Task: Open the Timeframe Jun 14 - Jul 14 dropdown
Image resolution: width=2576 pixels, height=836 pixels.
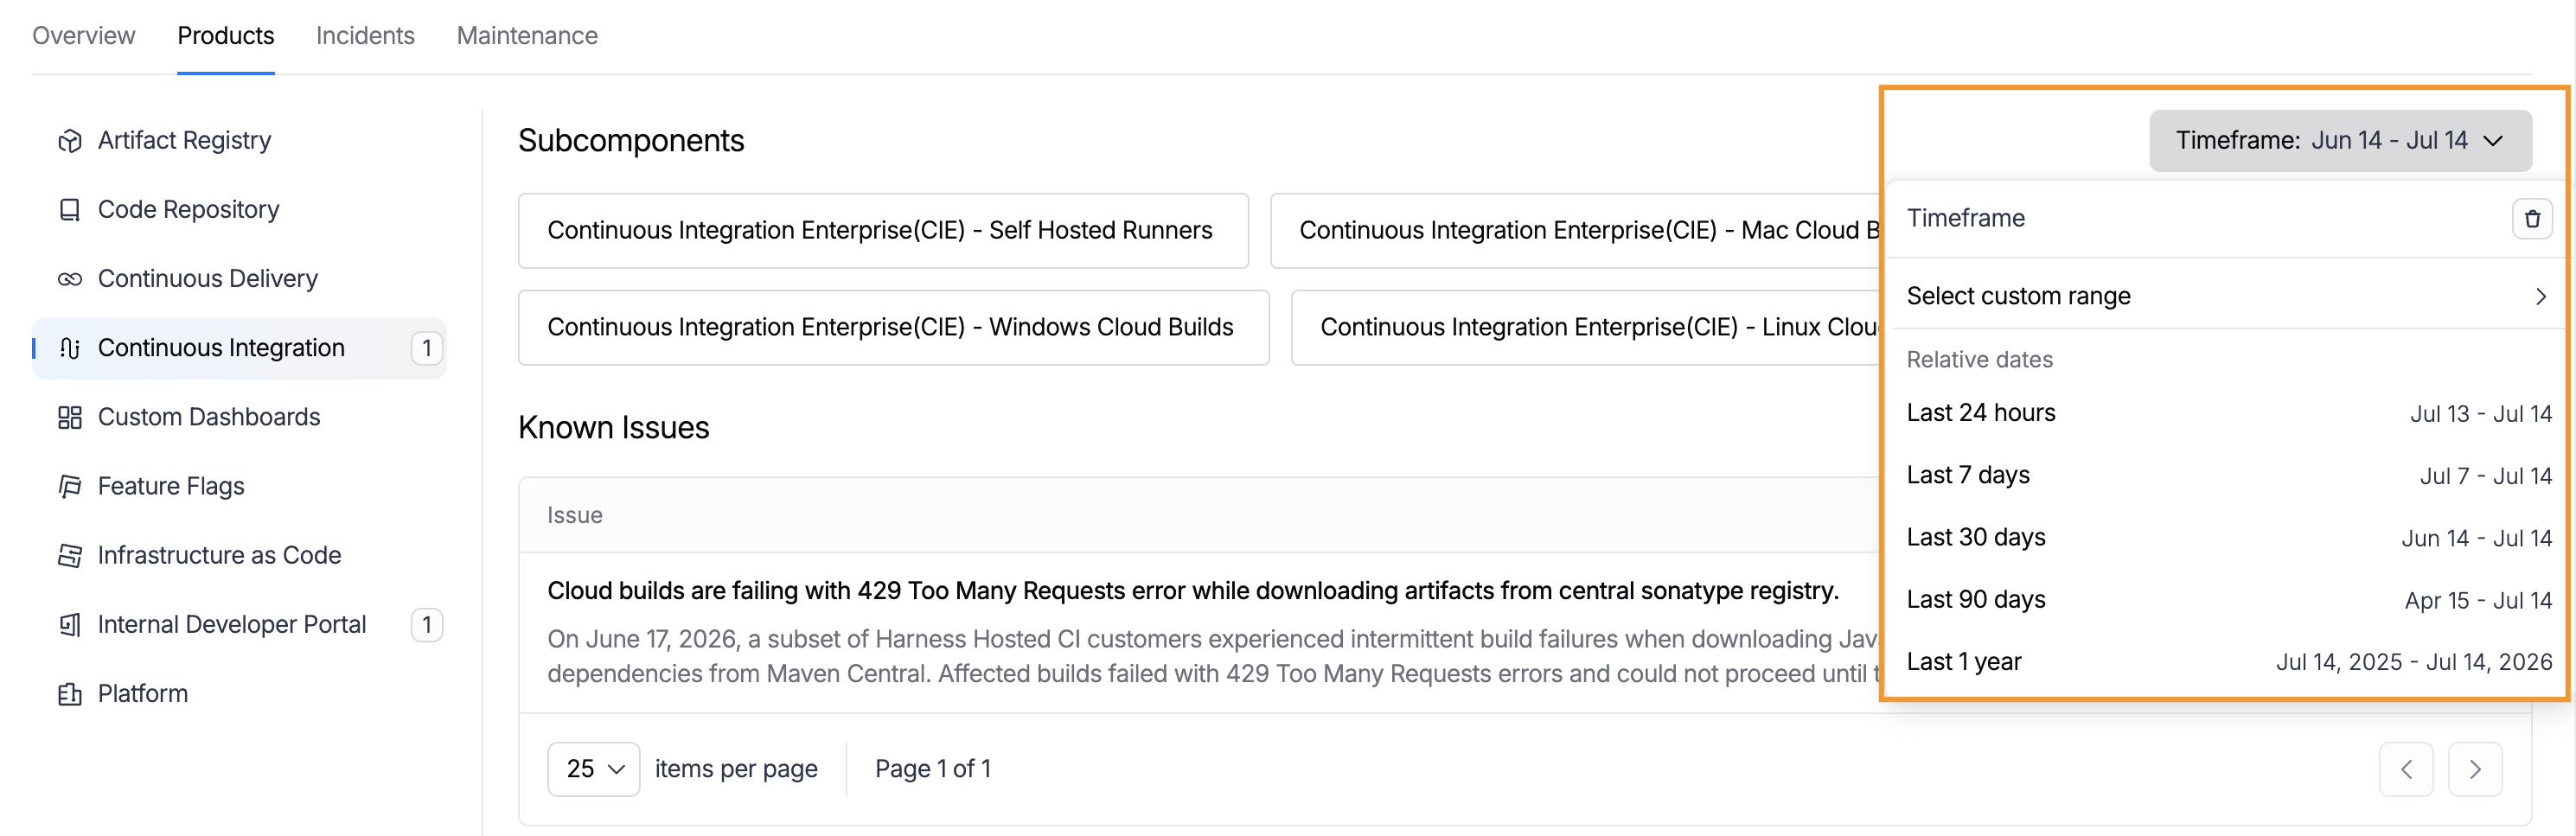Action: point(2339,141)
